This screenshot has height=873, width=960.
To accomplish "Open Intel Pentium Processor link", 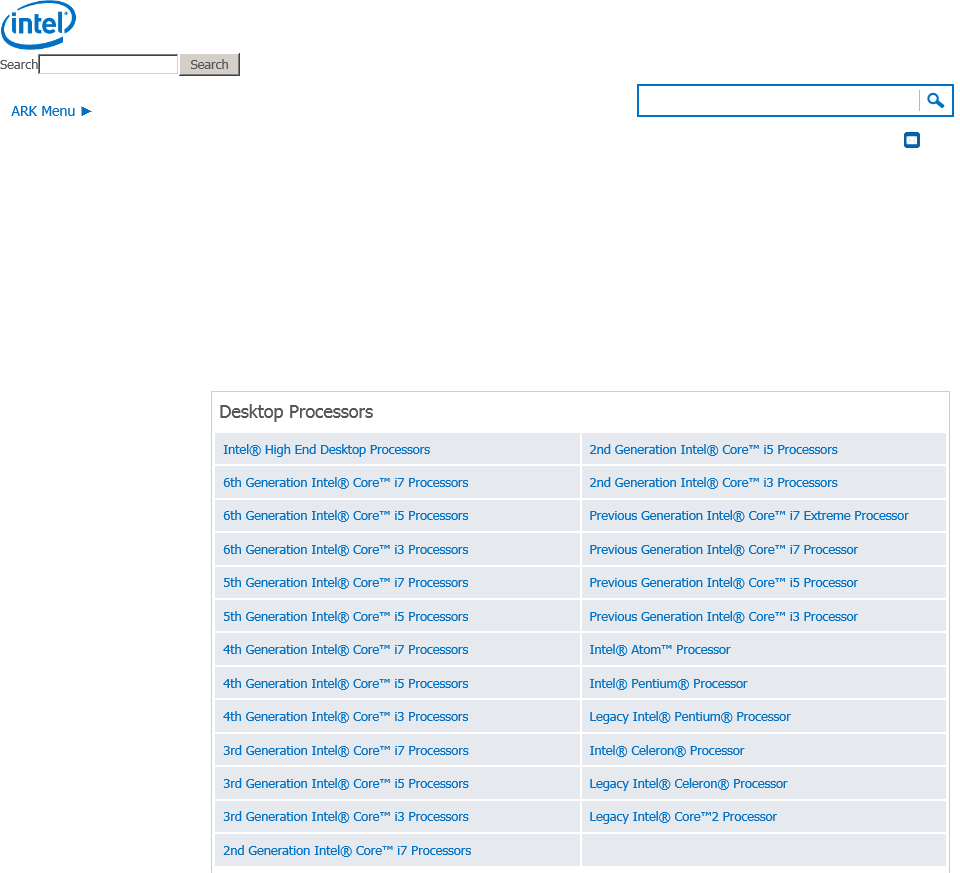I will pos(668,684).
